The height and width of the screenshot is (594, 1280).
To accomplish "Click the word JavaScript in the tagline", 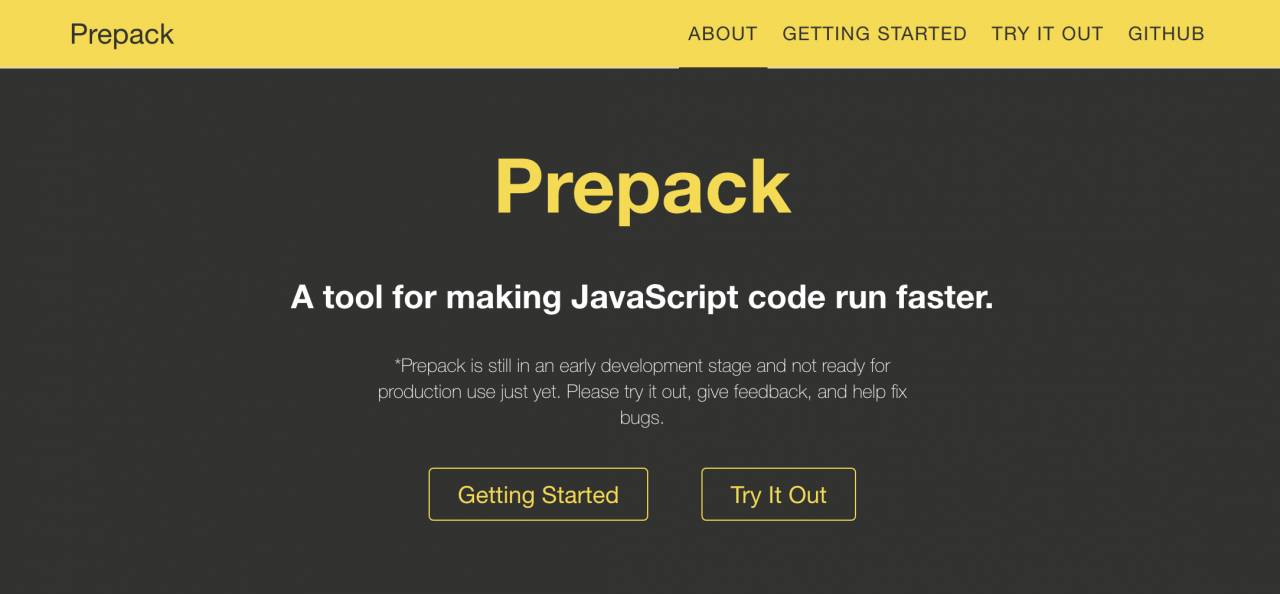I will 654,297.
